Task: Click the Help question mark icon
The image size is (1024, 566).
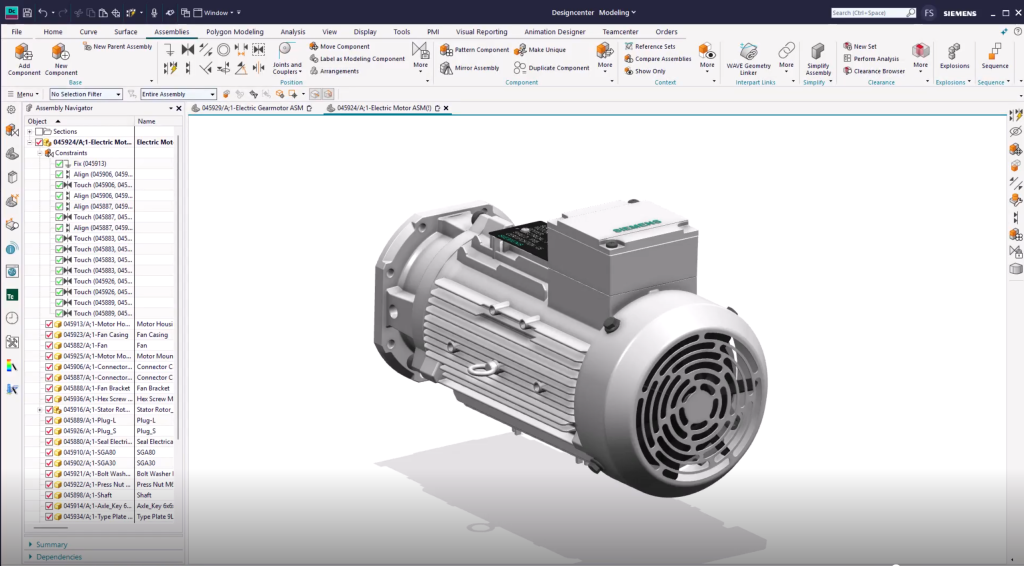Action: tap(1017, 31)
